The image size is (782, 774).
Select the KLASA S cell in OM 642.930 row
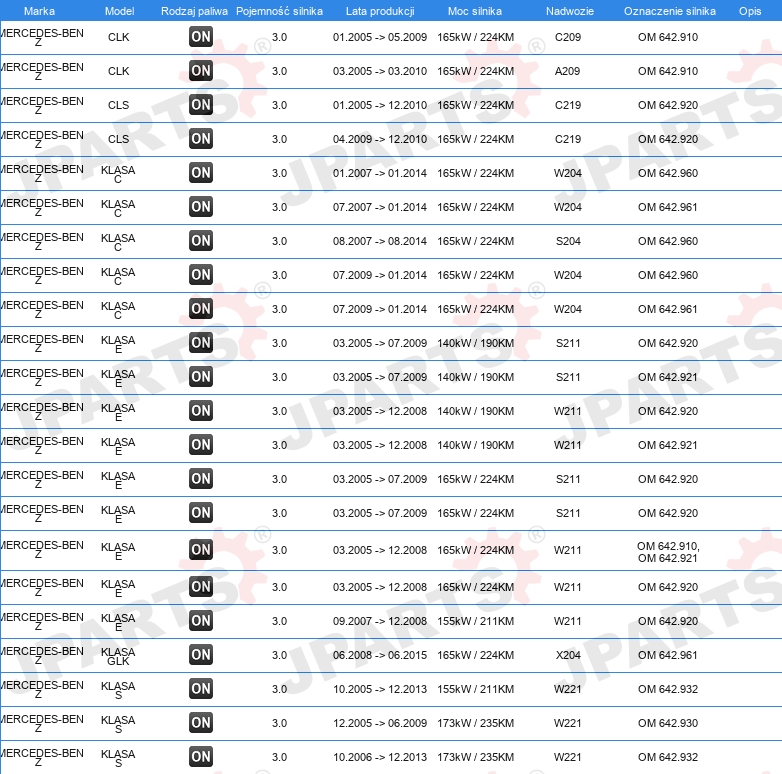click(x=118, y=724)
